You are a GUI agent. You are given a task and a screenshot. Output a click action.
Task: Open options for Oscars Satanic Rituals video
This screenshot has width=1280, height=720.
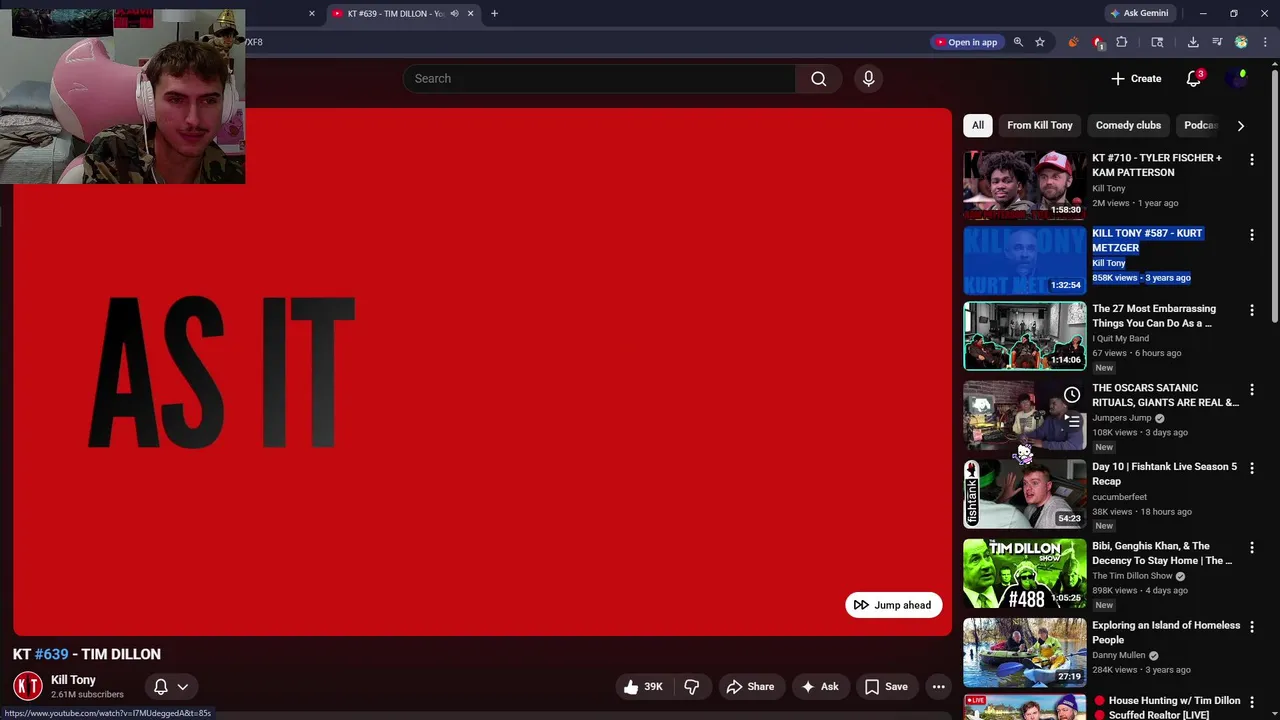(1251, 390)
